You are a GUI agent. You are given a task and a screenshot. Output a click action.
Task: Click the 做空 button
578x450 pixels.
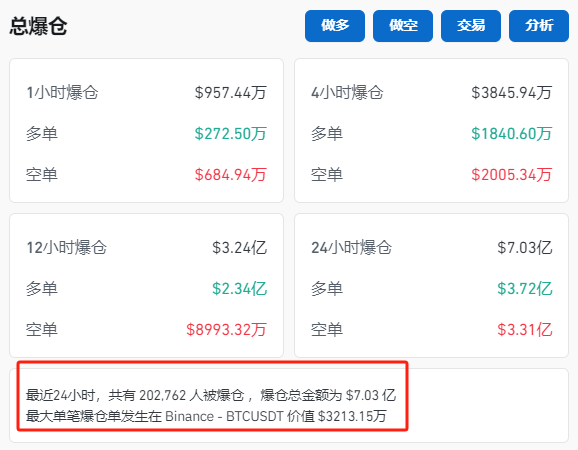(x=403, y=26)
